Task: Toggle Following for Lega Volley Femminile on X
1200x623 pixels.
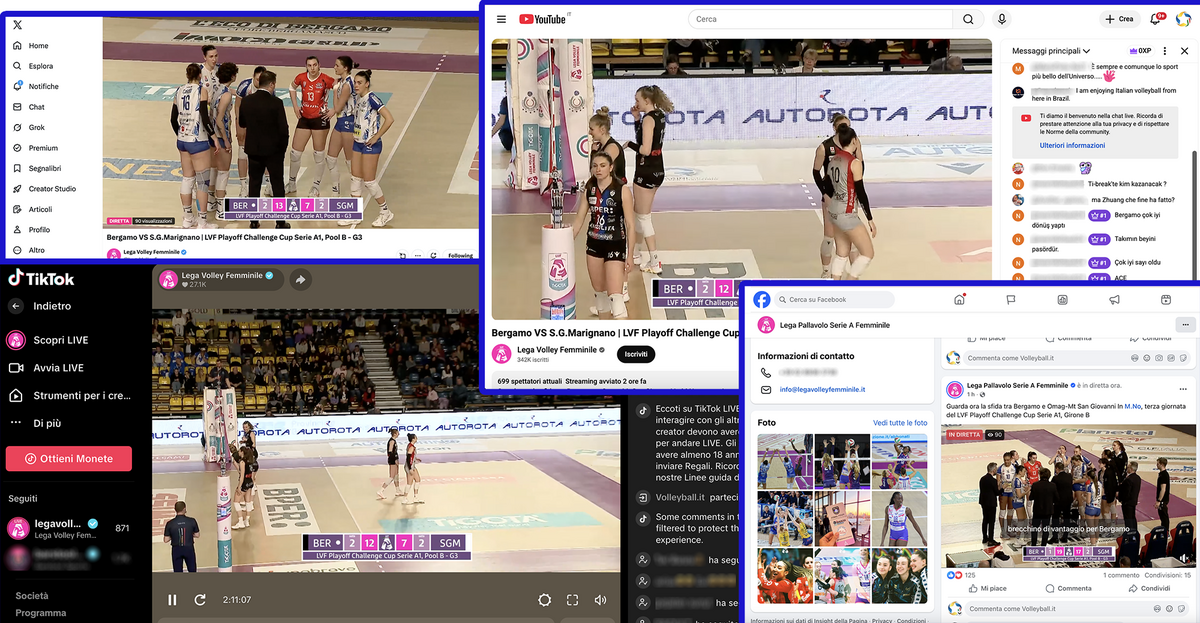Action: pos(459,255)
